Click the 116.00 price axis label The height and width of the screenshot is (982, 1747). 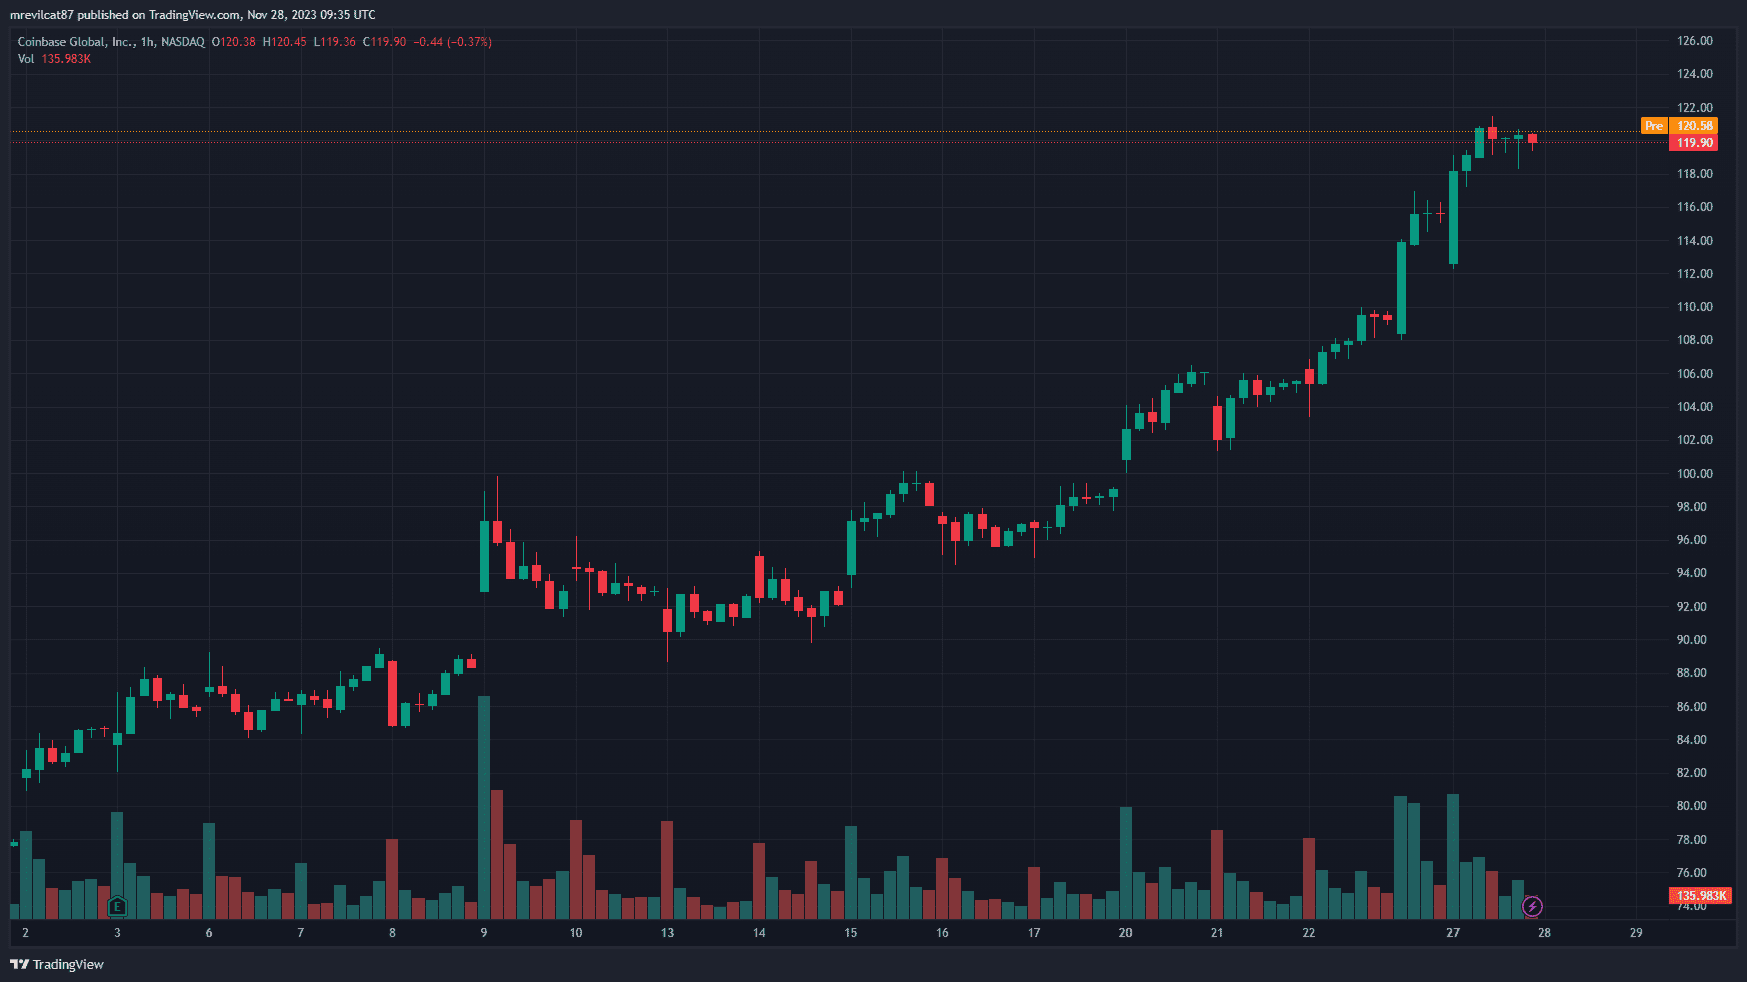point(1694,207)
